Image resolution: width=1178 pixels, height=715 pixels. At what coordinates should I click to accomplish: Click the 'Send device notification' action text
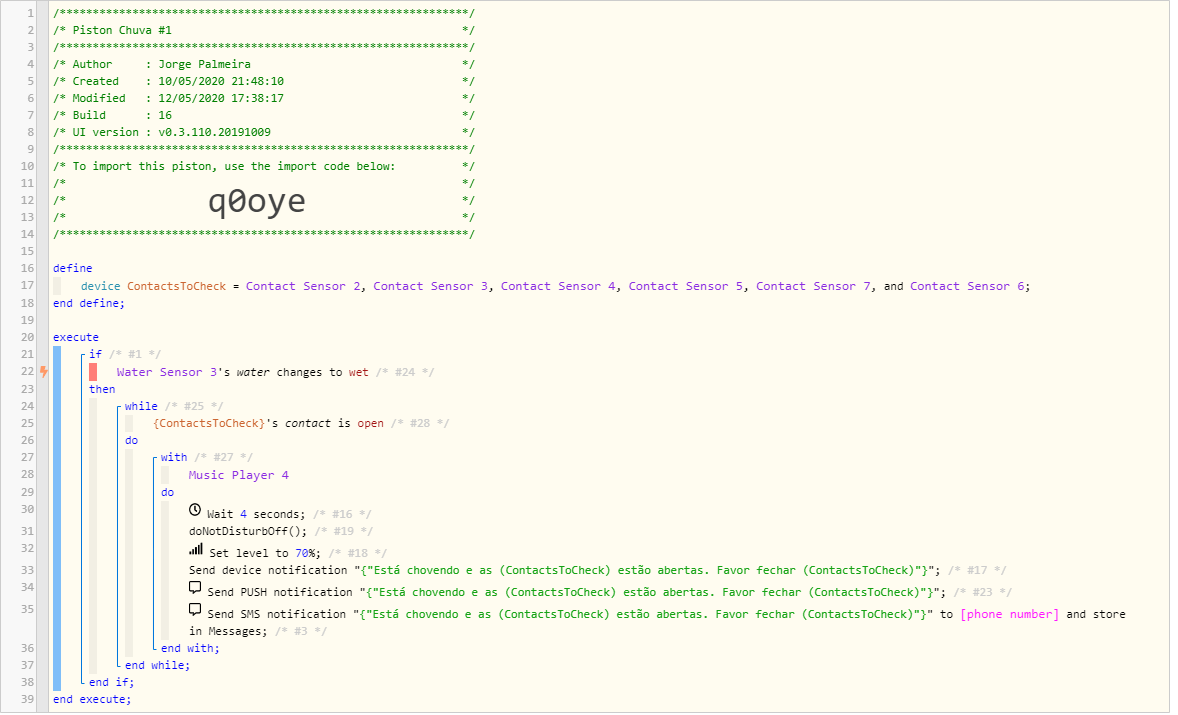[268, 571]
